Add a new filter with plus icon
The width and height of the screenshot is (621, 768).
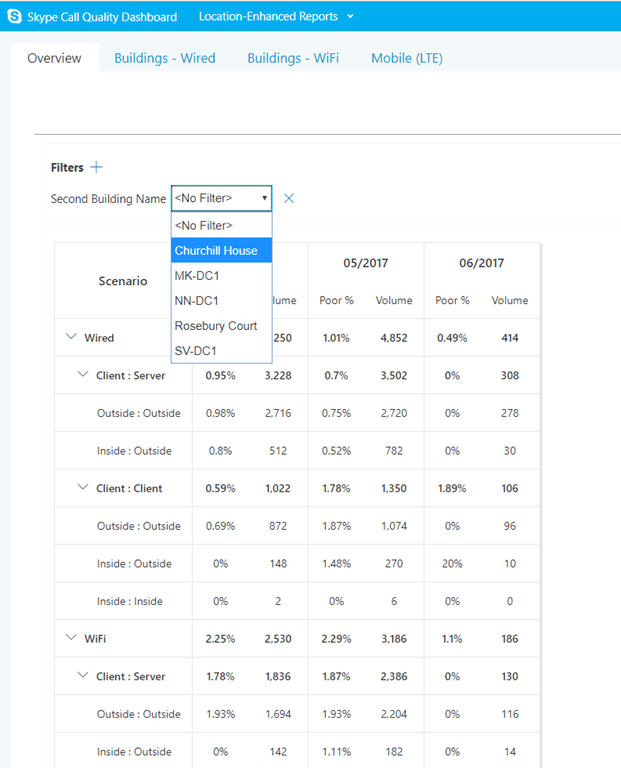pyautogui.click(x=96, y=167)
